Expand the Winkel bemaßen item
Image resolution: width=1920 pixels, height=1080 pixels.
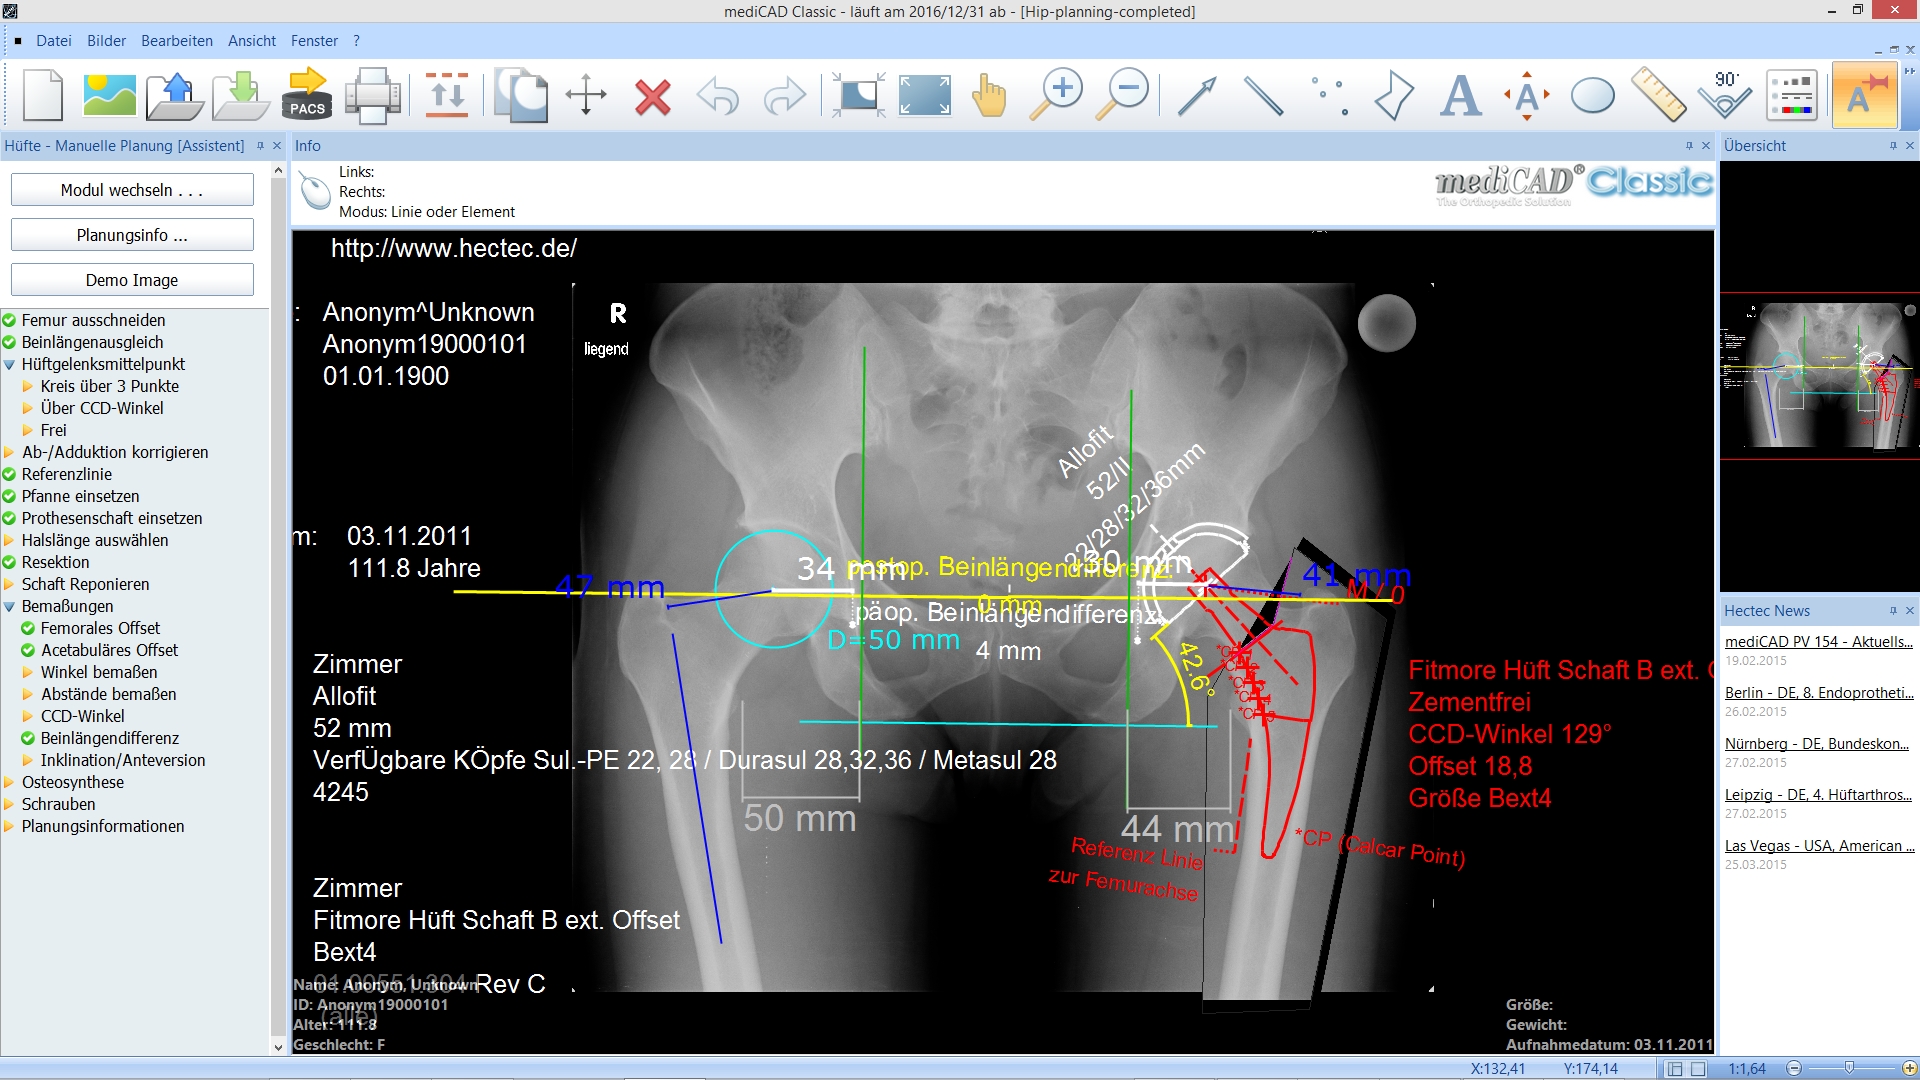pyautogui.click(x=28, y=673)
